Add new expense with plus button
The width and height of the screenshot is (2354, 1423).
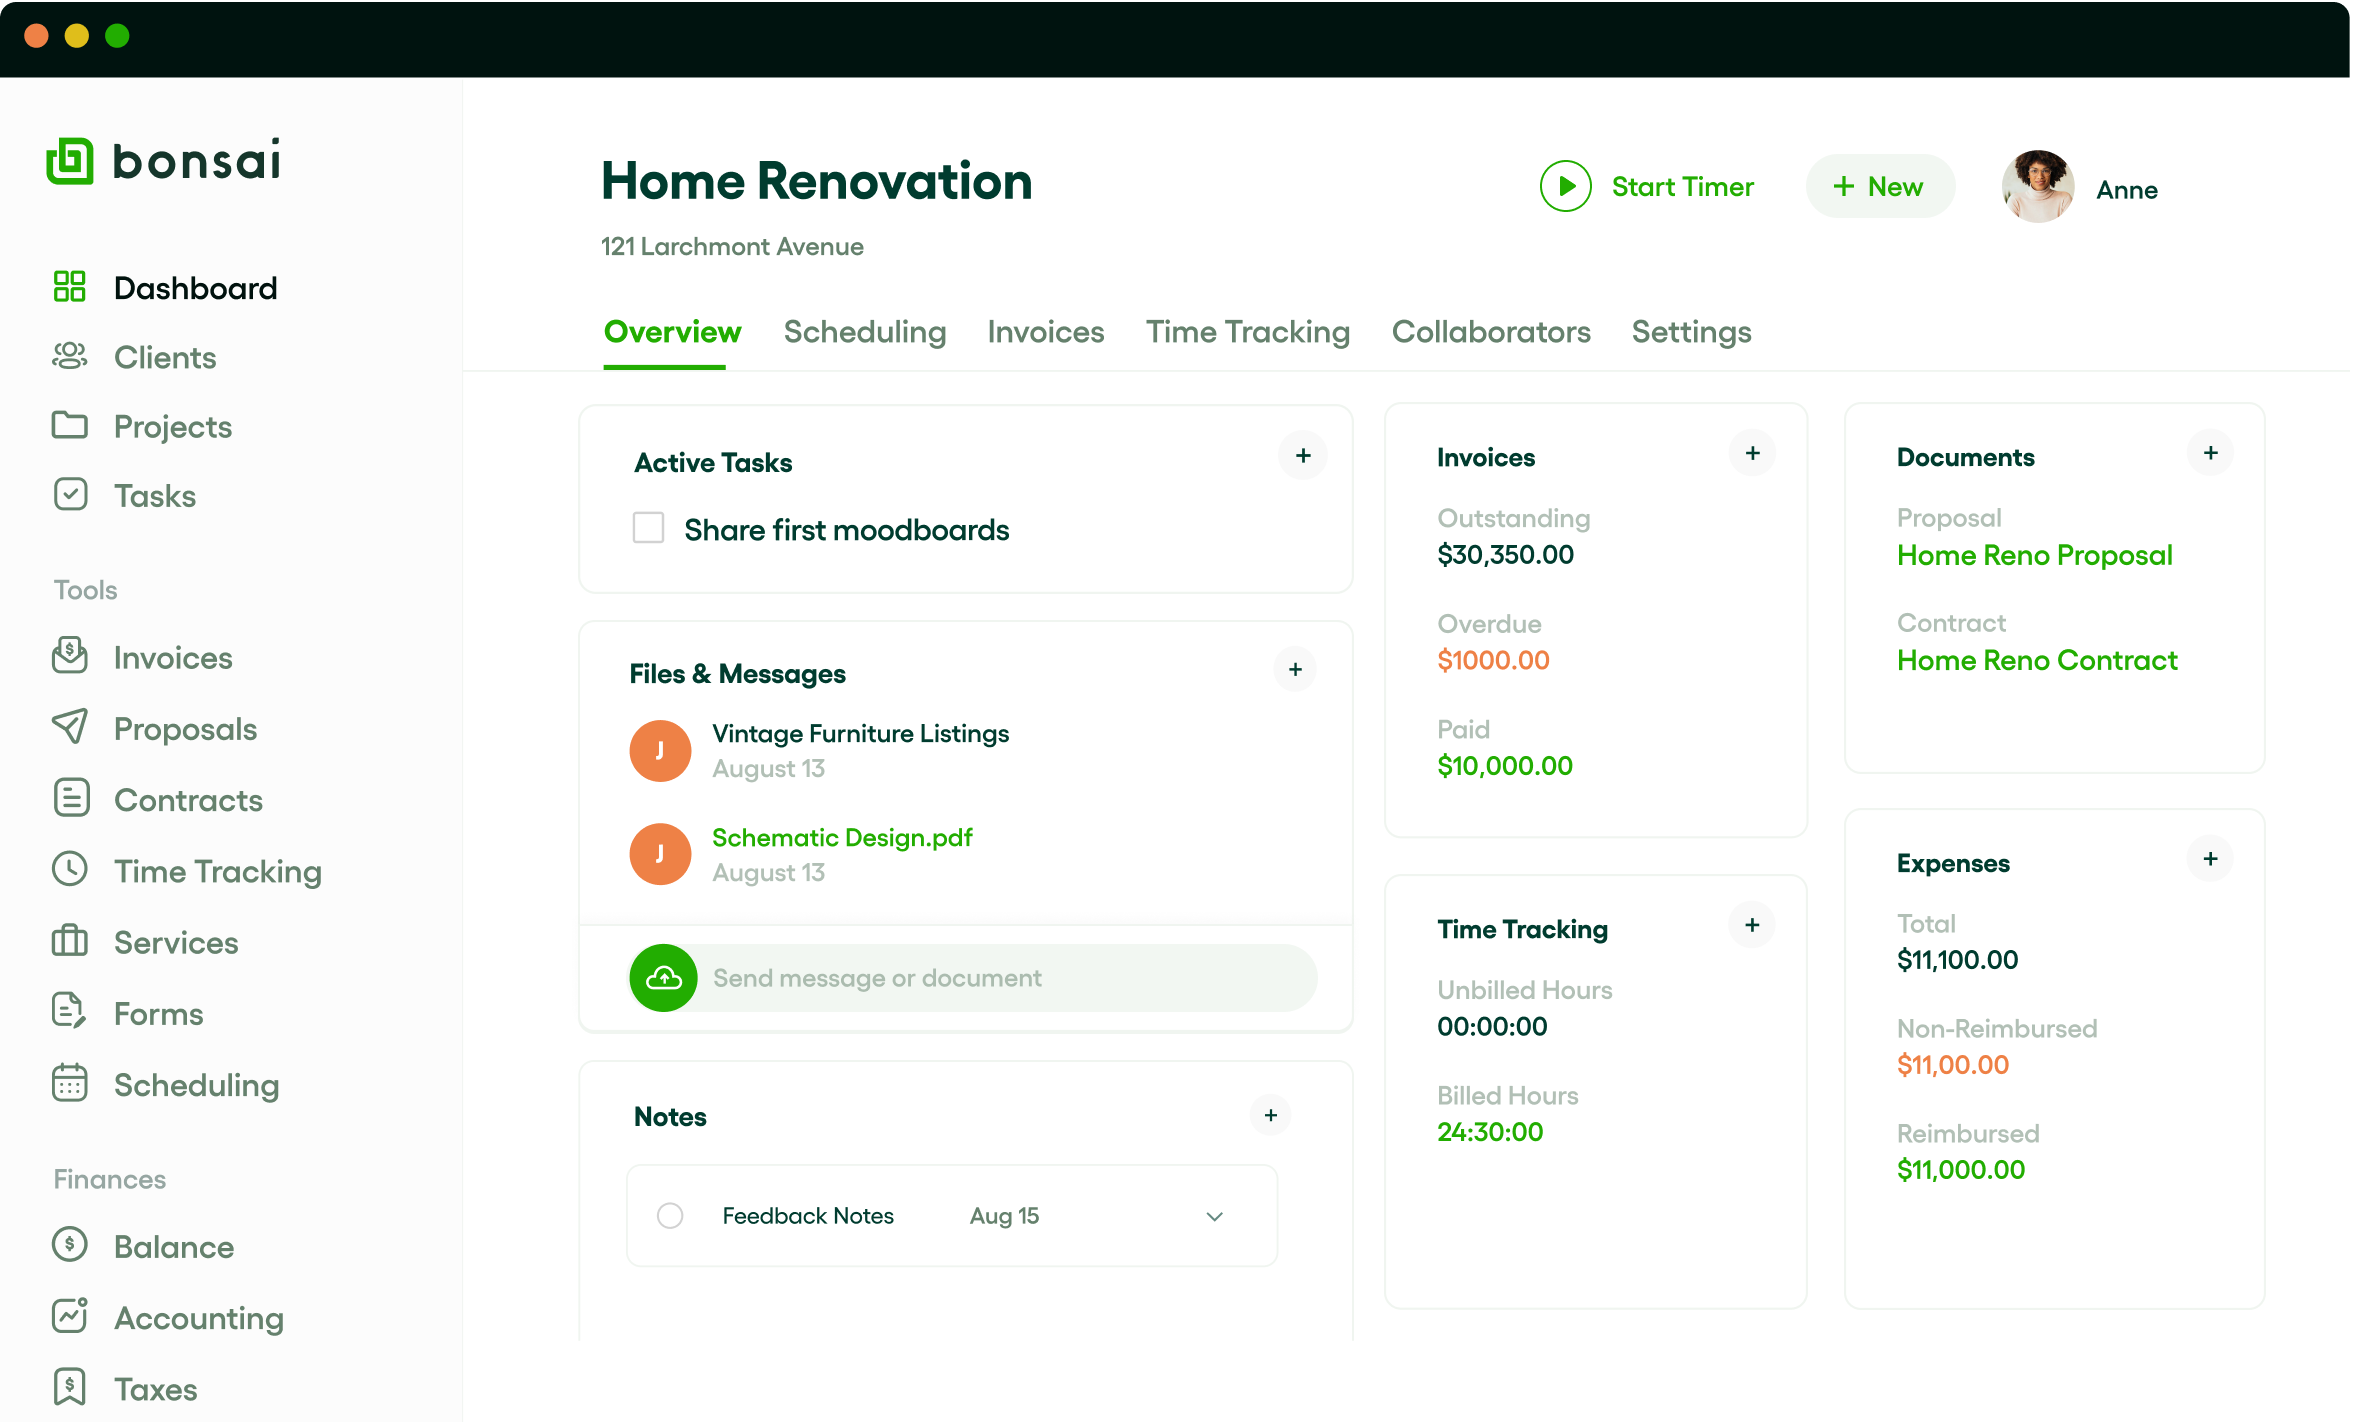point(2210,859)
